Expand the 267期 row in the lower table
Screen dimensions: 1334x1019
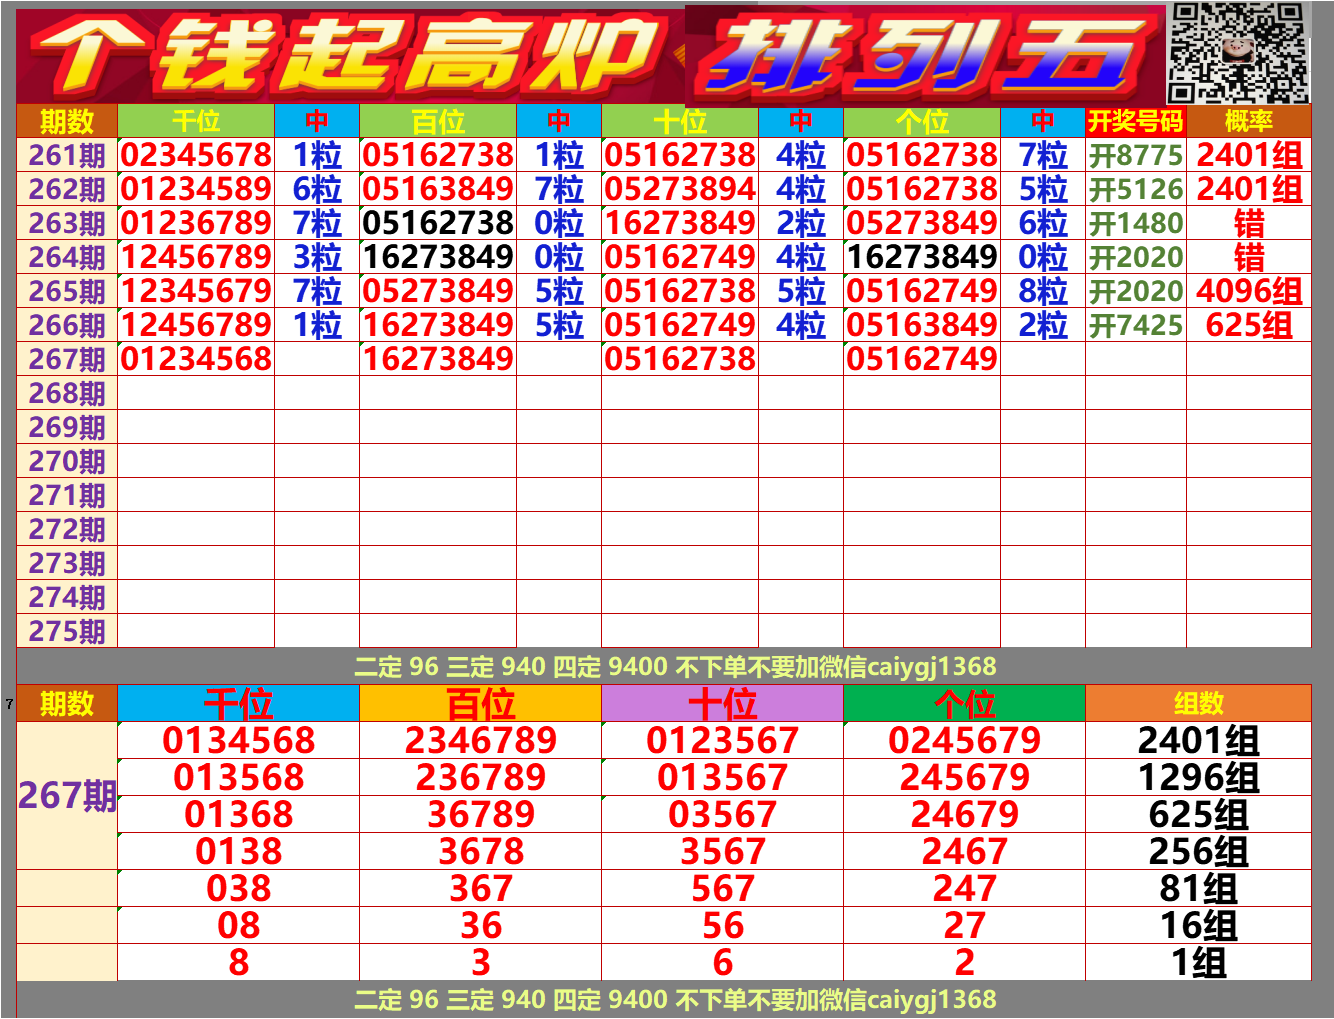click(65, 795)
